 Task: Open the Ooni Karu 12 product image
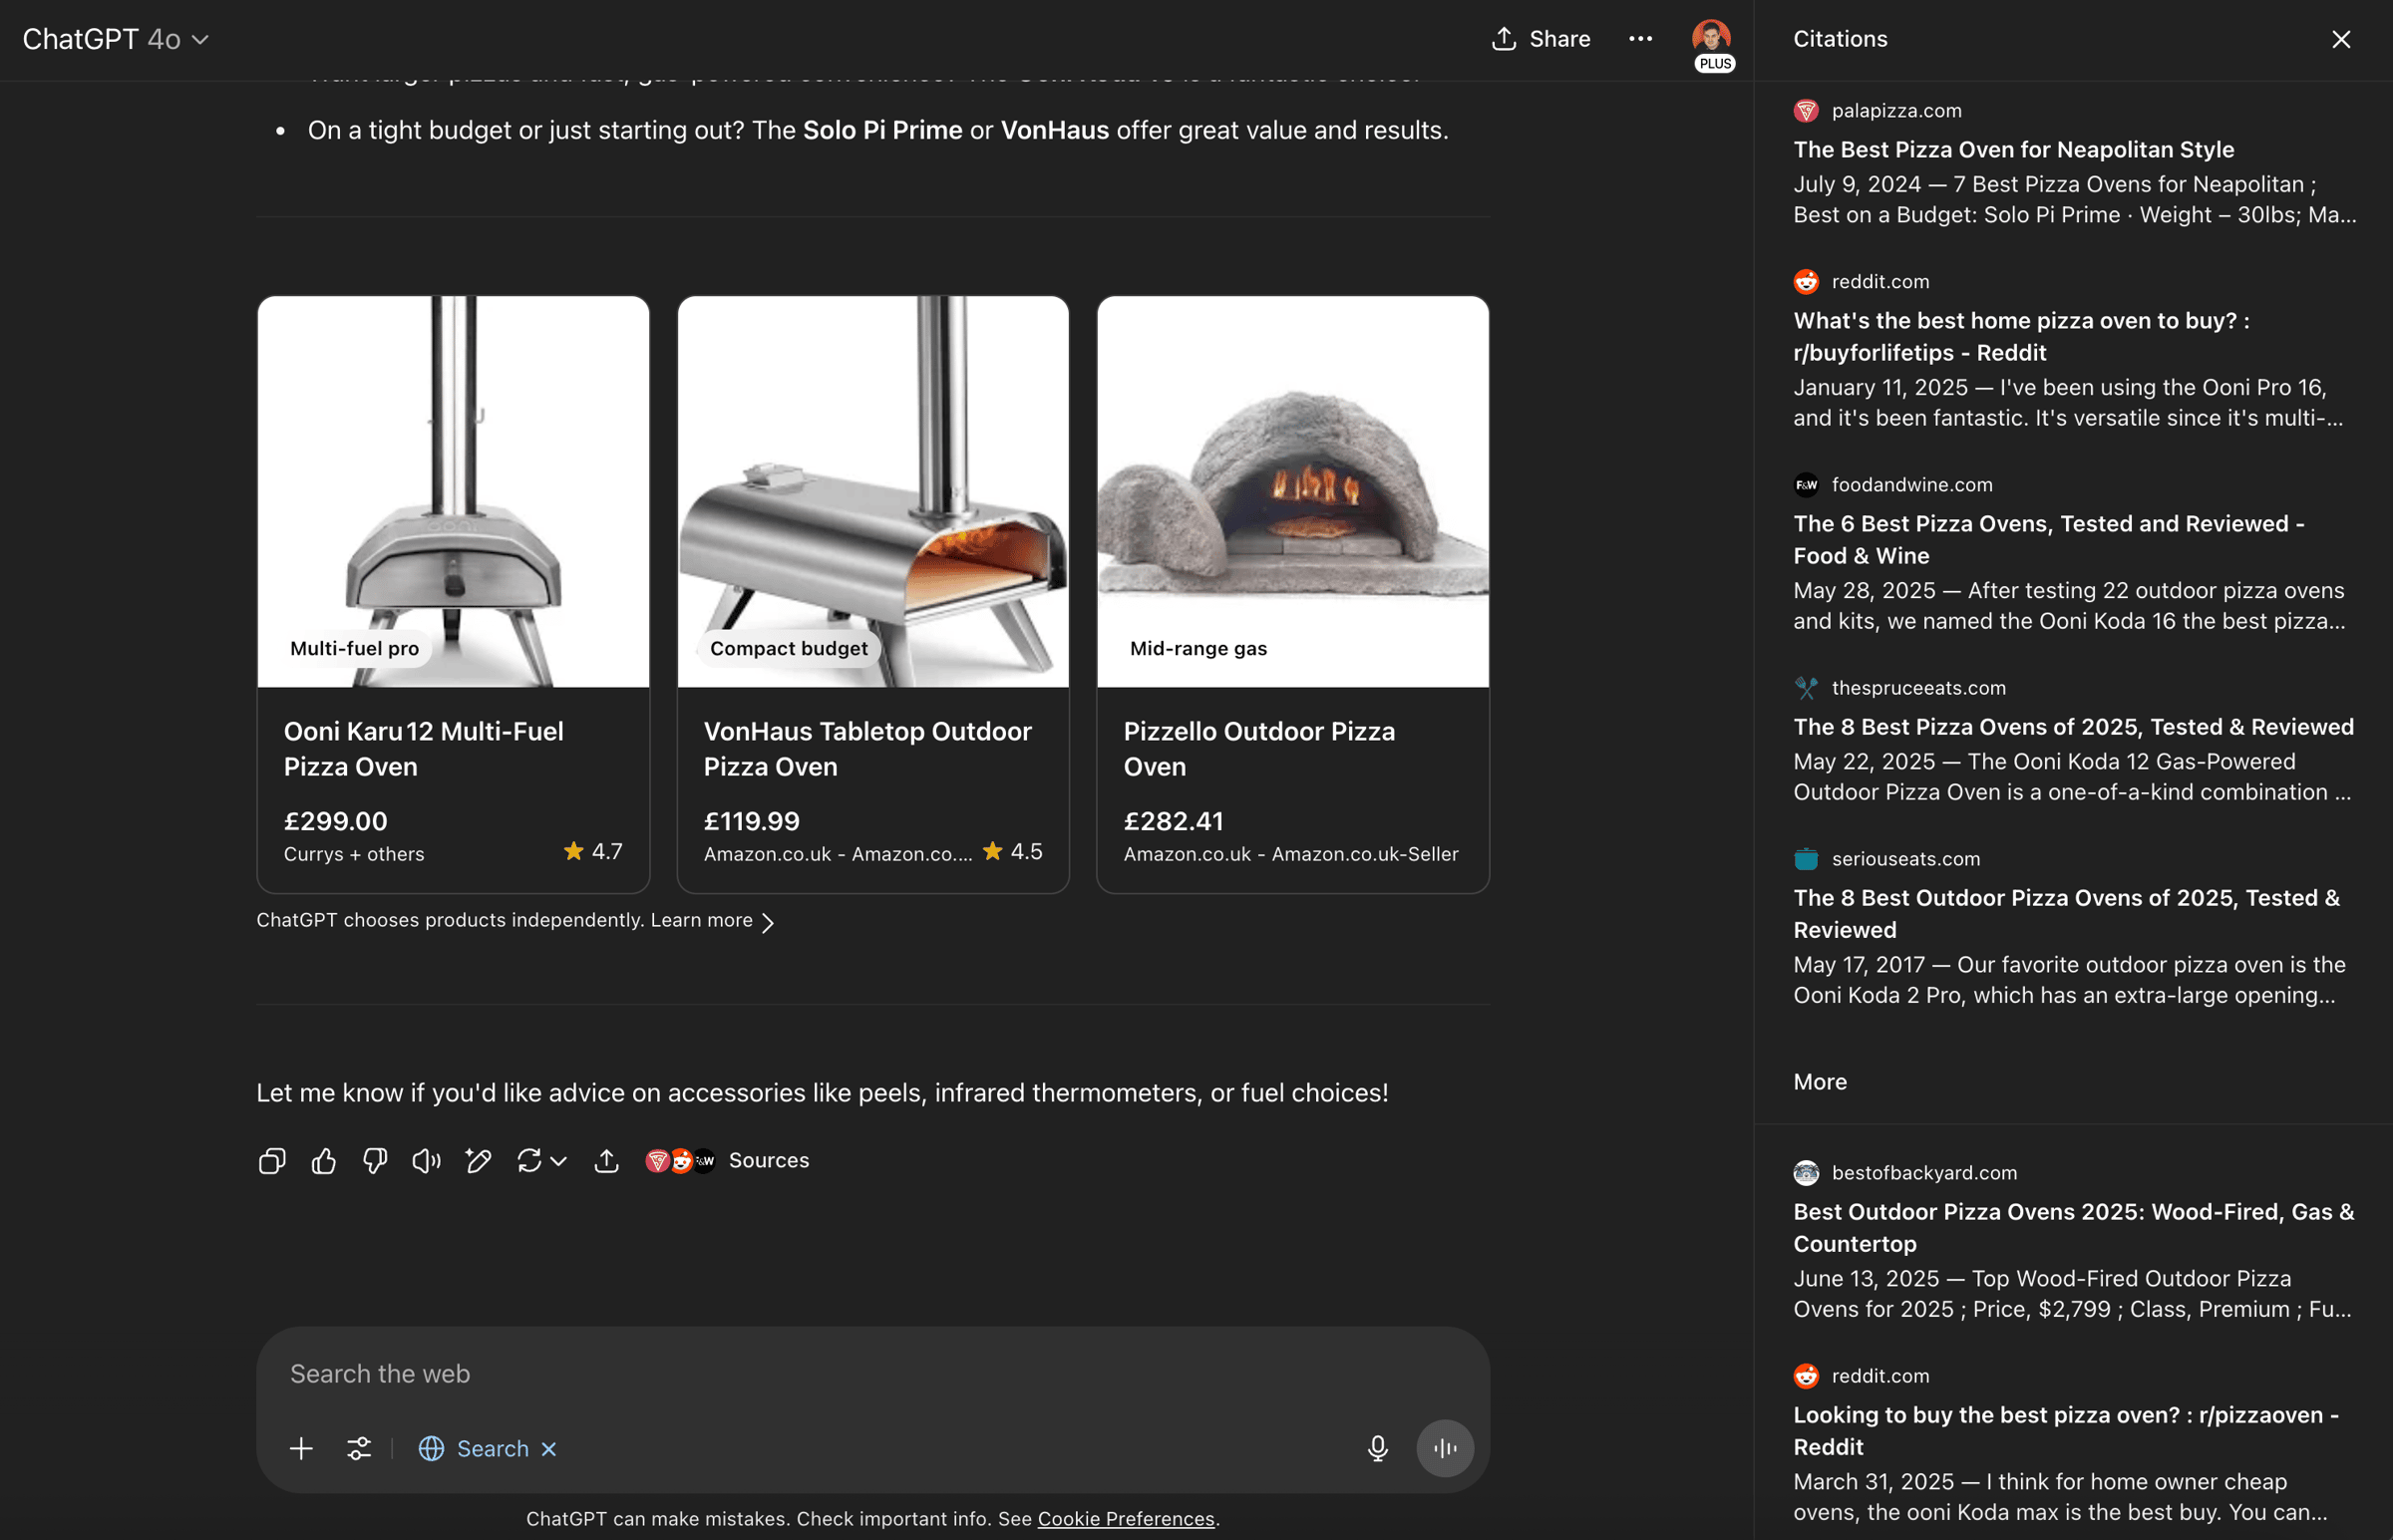point(453,491)
